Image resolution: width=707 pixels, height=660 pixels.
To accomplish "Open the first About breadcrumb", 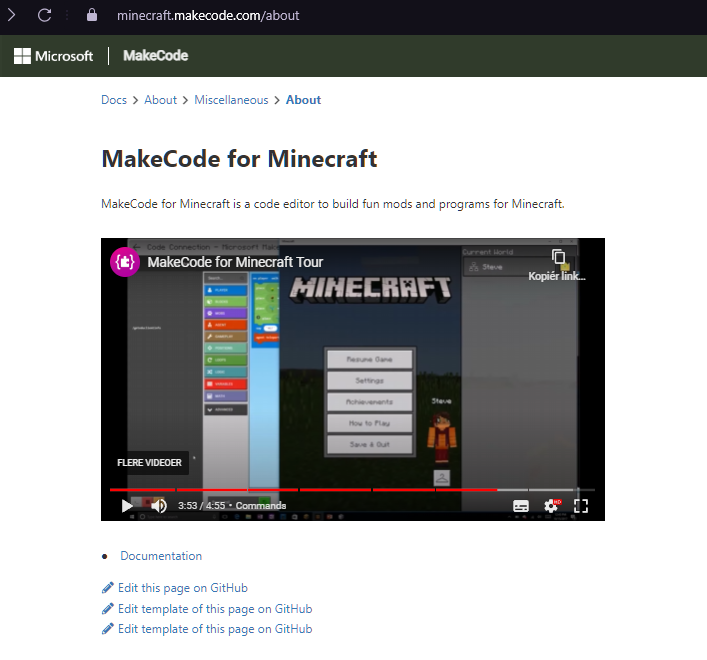I will 160,100.
